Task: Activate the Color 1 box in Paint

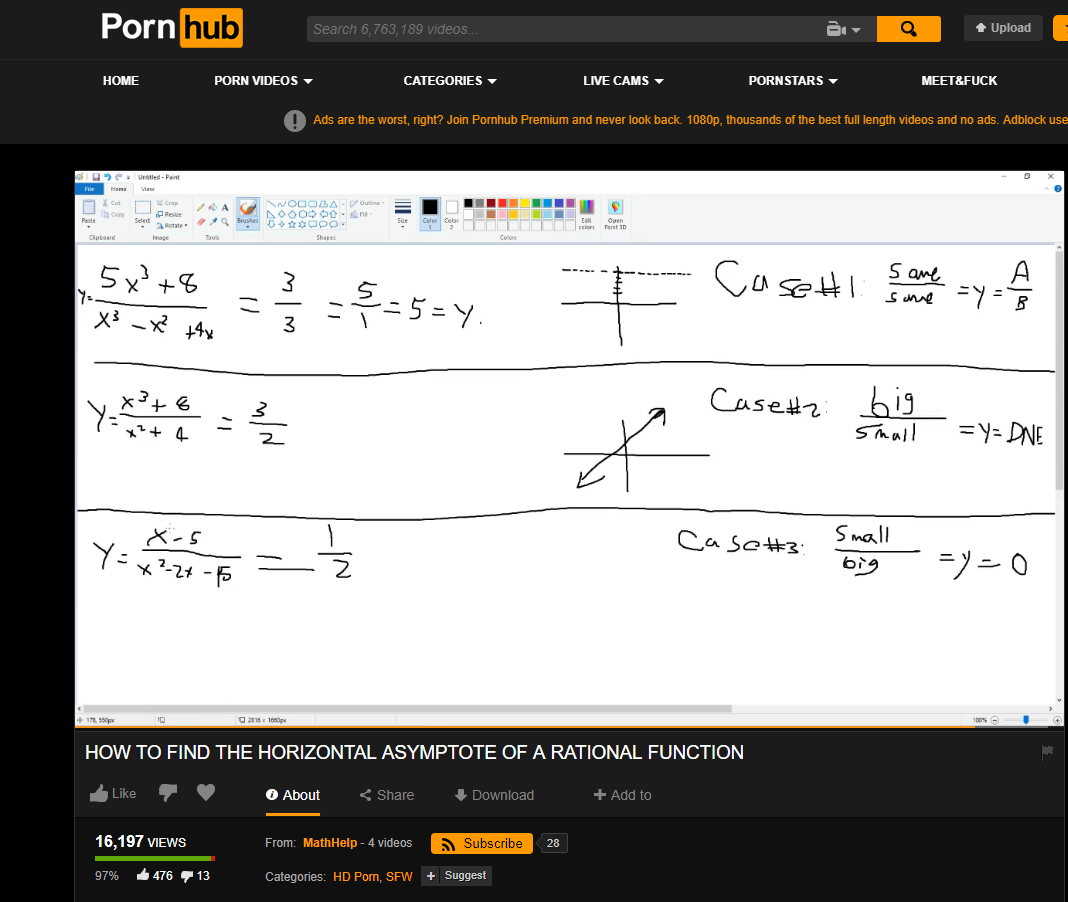Action: point(430,213)
